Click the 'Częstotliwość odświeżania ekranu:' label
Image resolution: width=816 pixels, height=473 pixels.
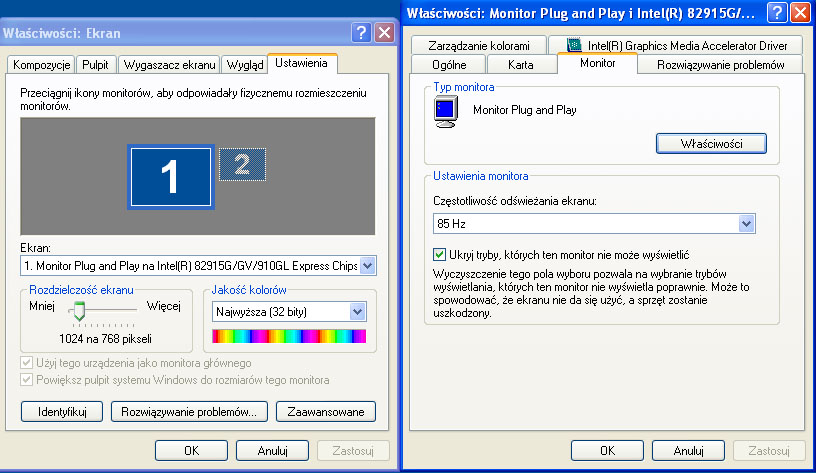pyautogui.click(x=515, y=201)
